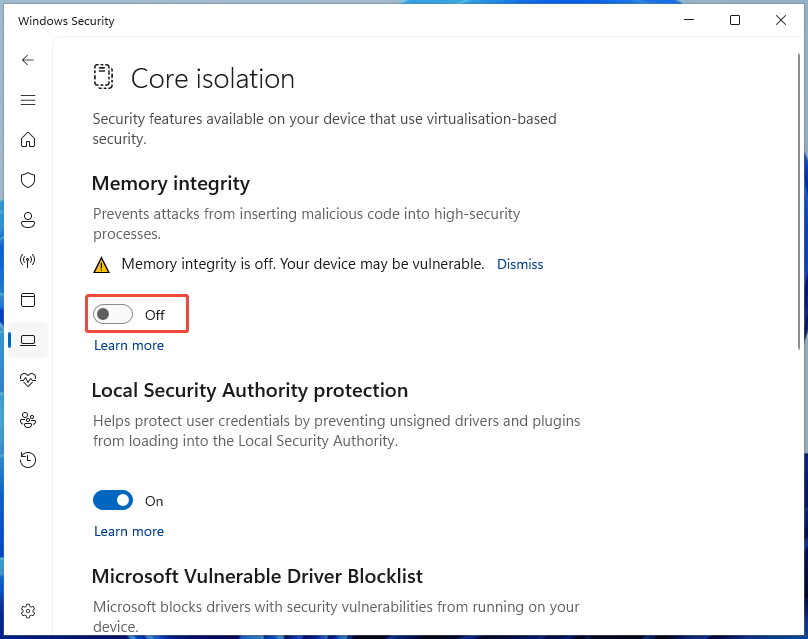Image resolution: width=808 pixels, height=639 pixels.
Task: Open Windows Security settings gear
Action: [28, 610]
